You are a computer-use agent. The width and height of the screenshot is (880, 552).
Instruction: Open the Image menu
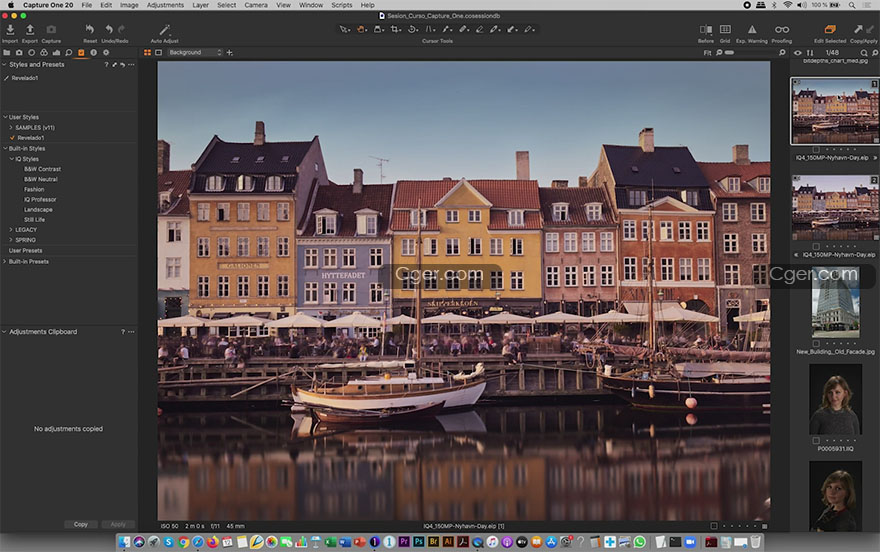[129, 5]
